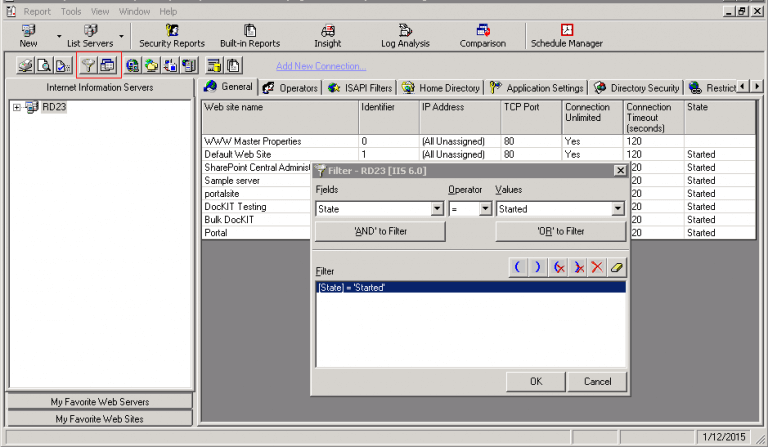Screen dimensions: 768x447
Task: Remove the closing parenthesis with the crossed icon
Action: point(578,267)
